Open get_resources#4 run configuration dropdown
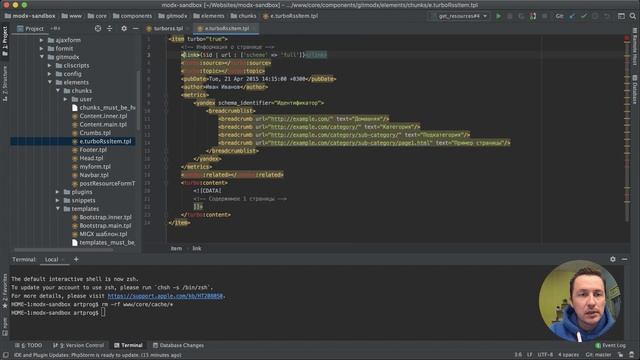This screenshot has width=640, height=360. (x=460, y=16)
